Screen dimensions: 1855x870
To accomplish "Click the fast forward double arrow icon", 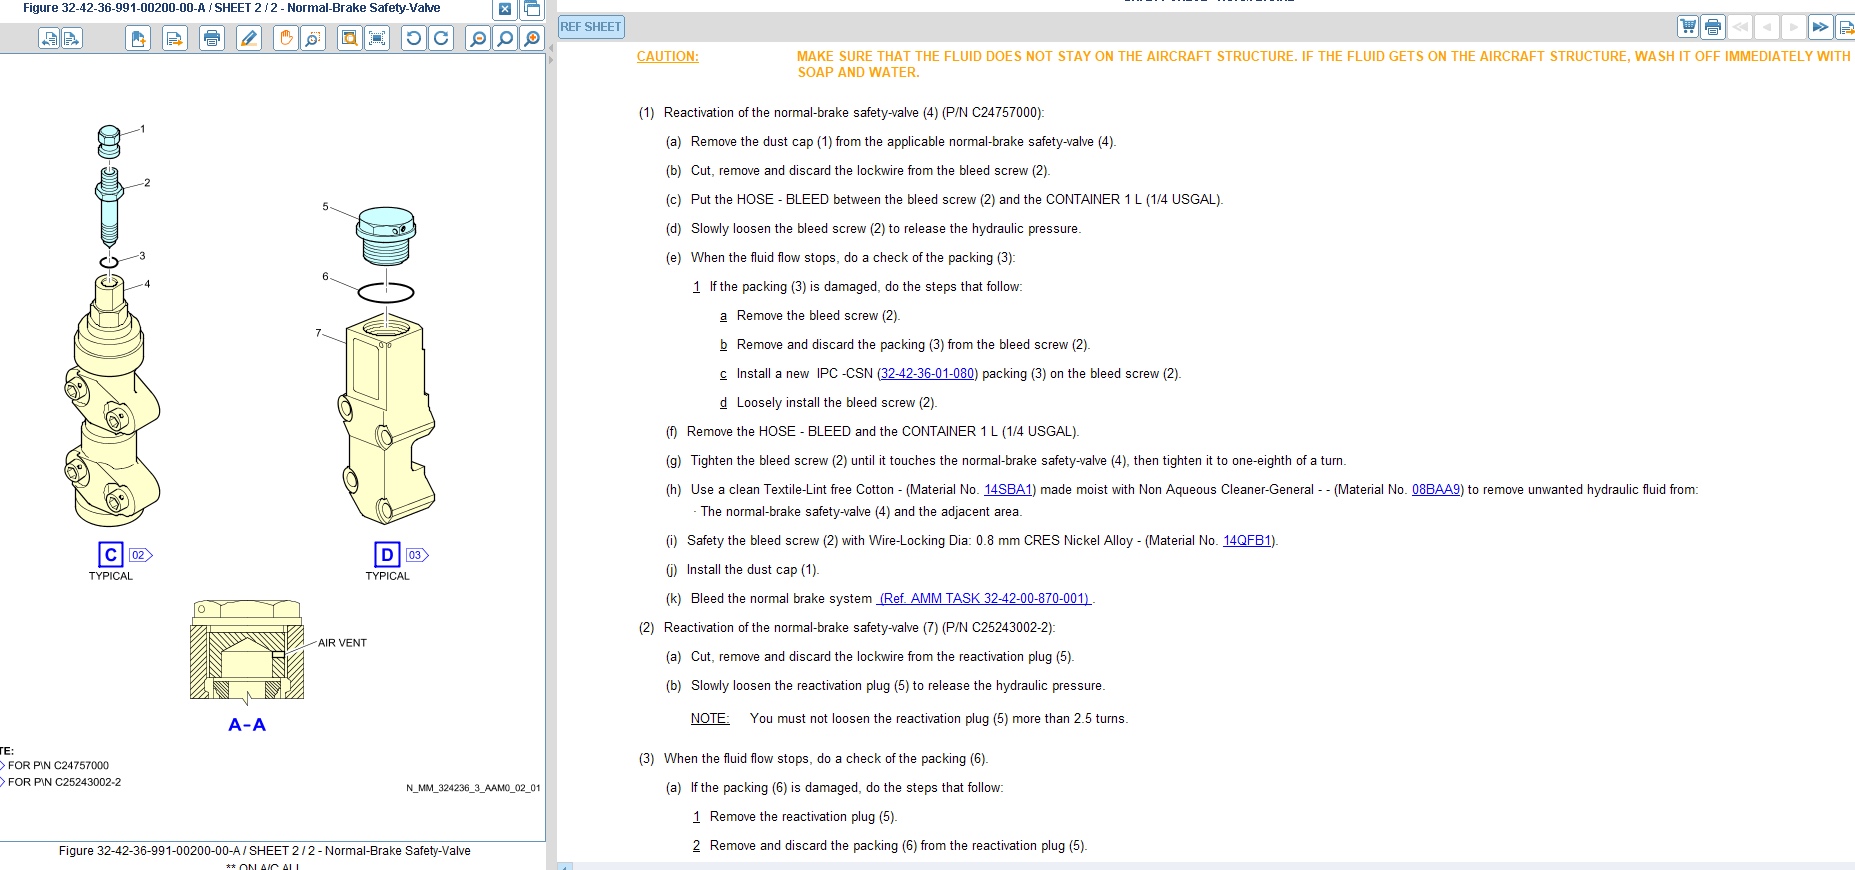I will click(x=1820, y=27).
